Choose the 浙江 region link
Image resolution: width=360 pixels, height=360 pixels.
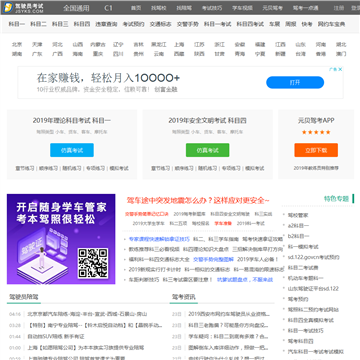click(219, 44)
